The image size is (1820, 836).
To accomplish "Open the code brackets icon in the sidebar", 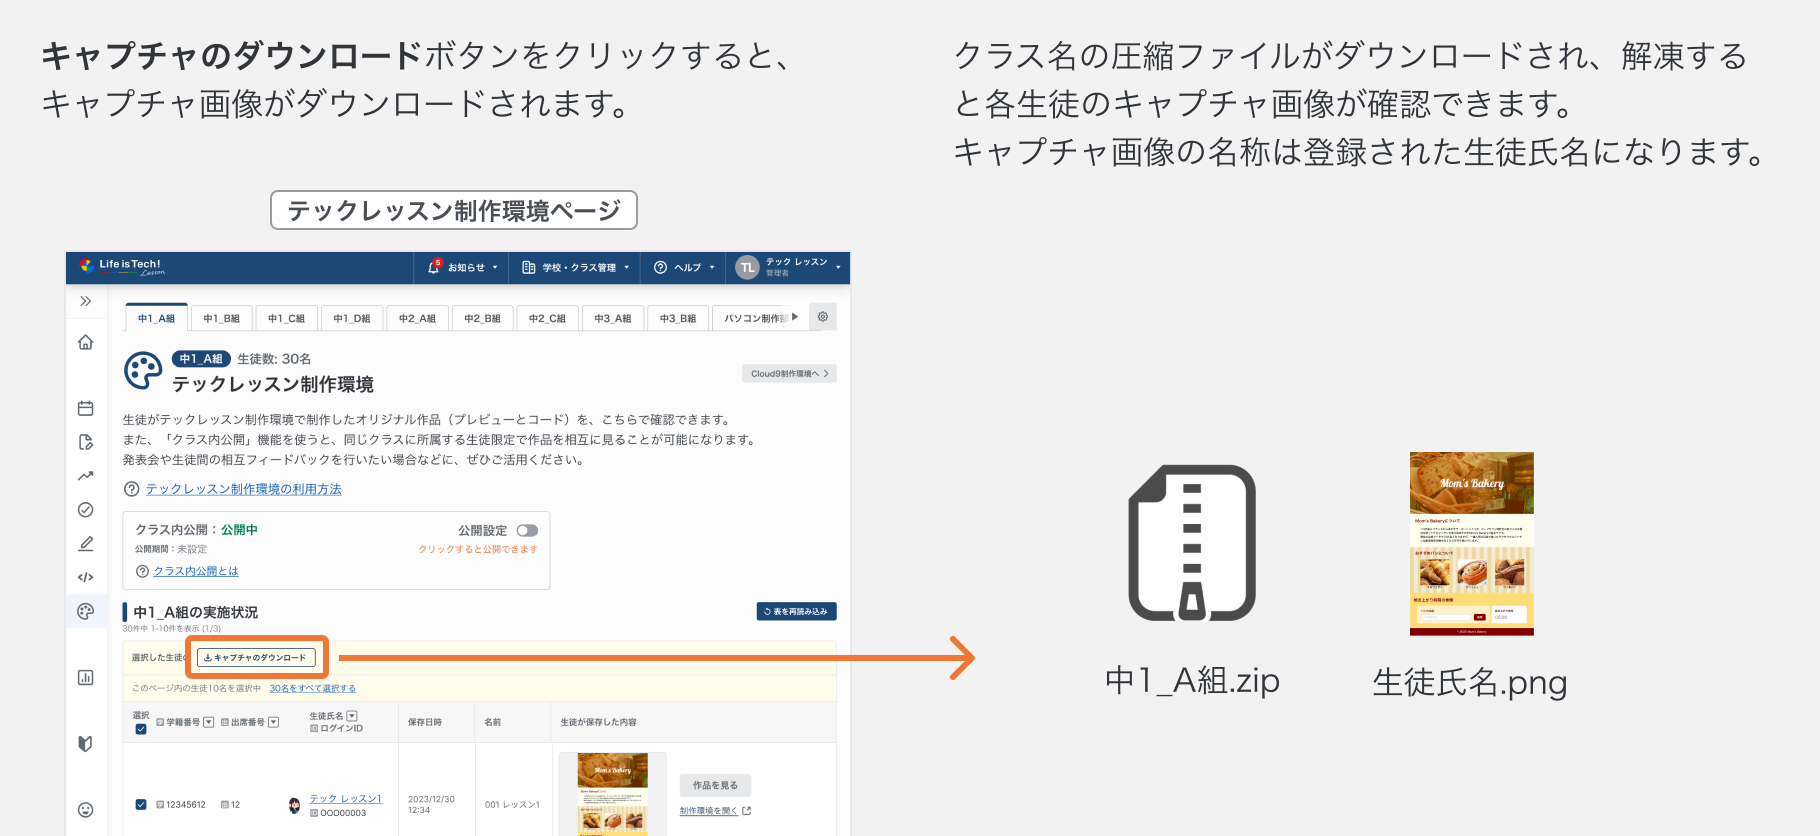I will (86, 577).
